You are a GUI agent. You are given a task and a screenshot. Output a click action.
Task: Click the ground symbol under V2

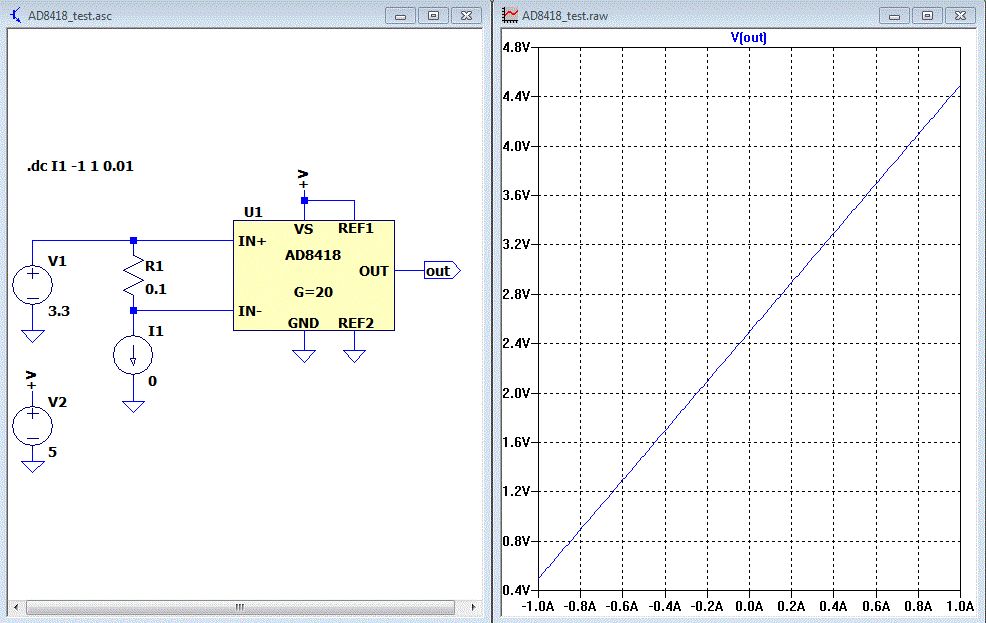pos(33,466)
